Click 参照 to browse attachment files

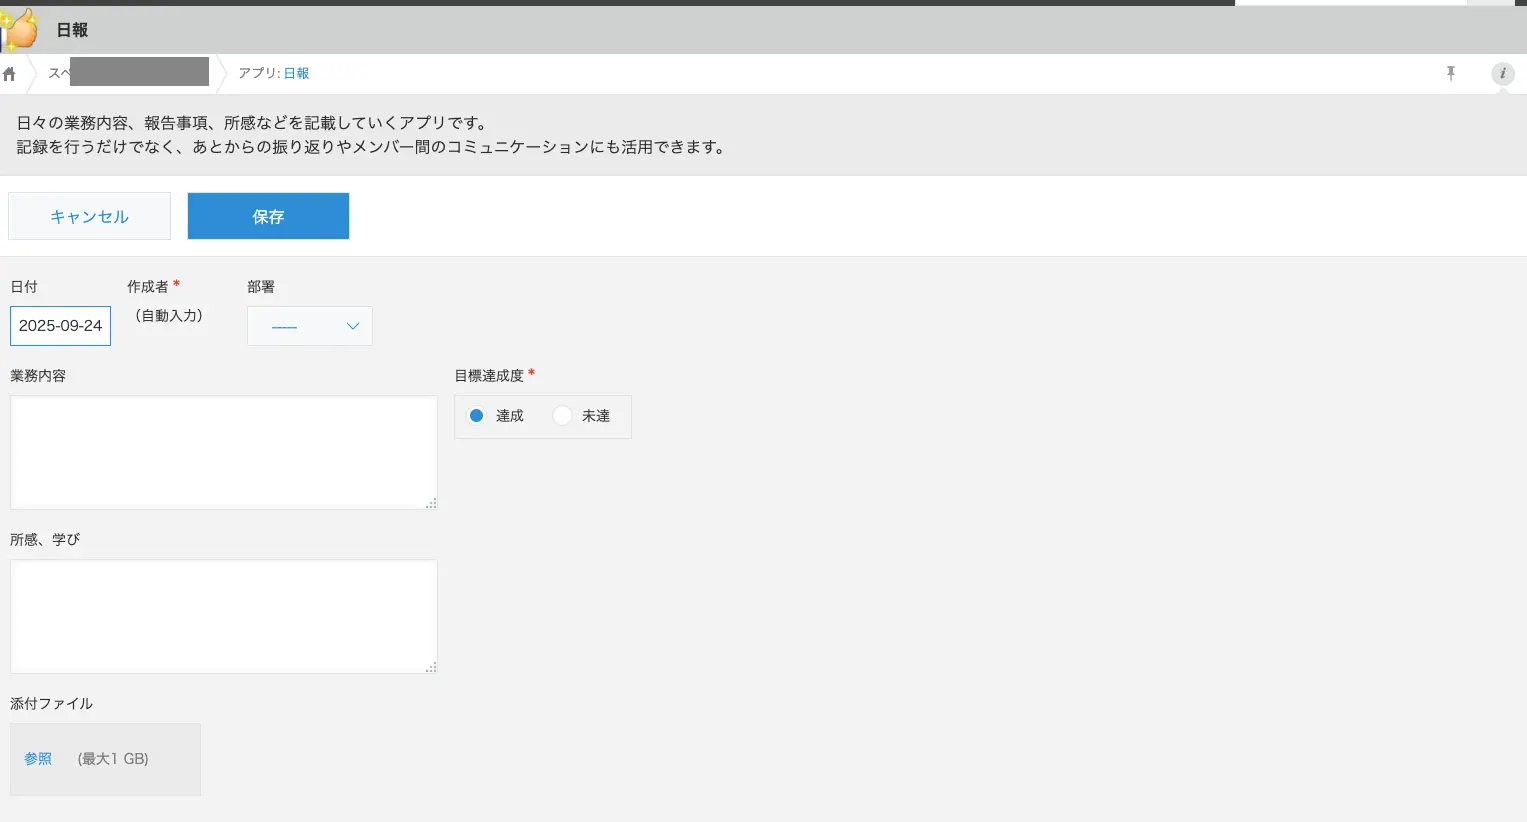click(x=38, y=759)
